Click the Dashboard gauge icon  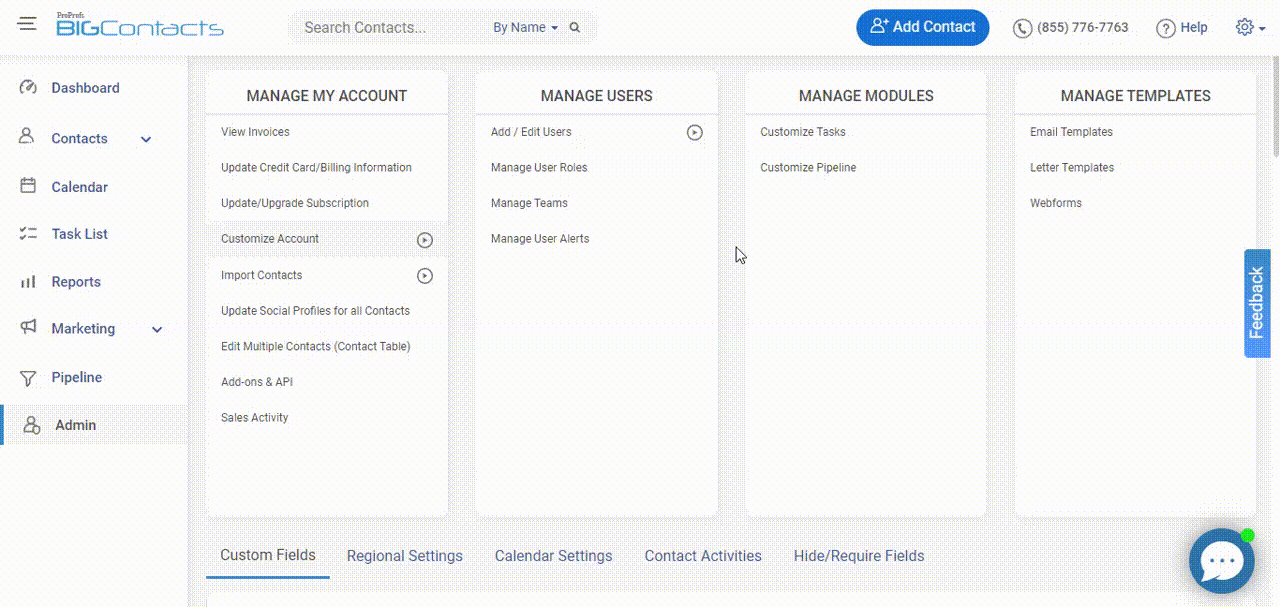pyautogui.click(x=28, y=88)
